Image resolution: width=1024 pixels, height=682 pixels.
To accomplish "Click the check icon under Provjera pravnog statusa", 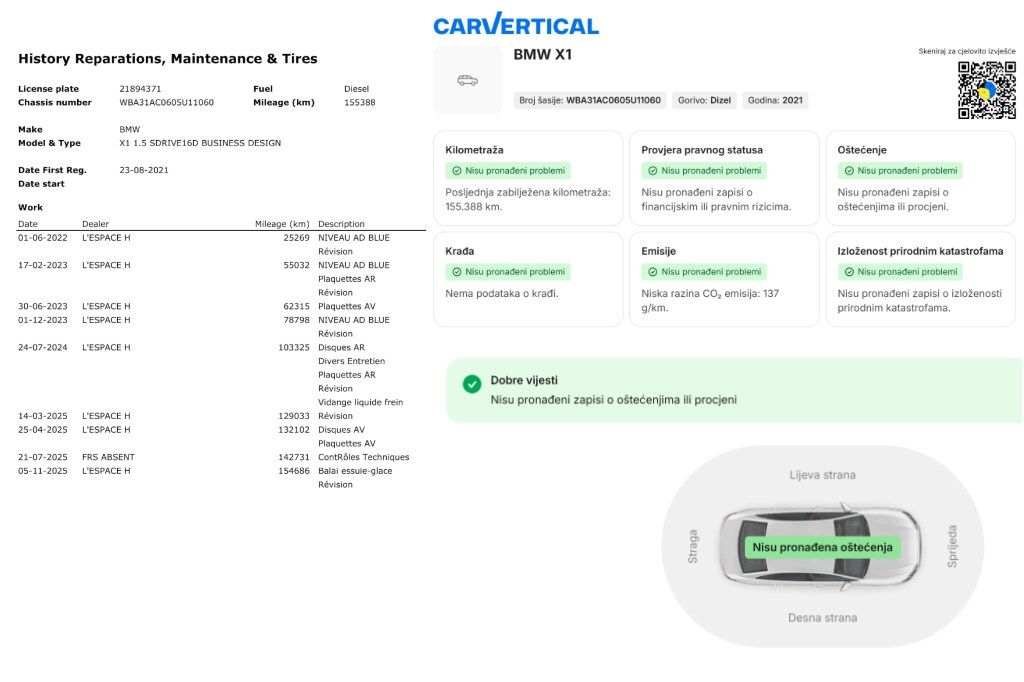I will coord(653,171).
